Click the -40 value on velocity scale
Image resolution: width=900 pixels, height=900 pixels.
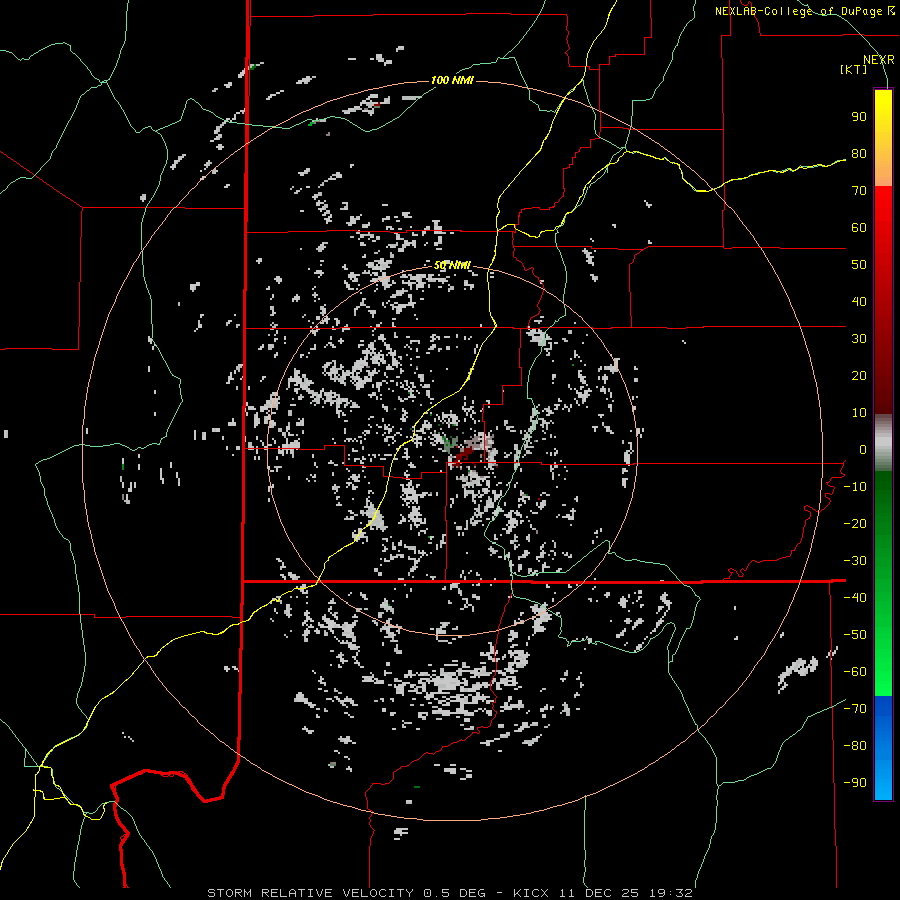[855, 598]
